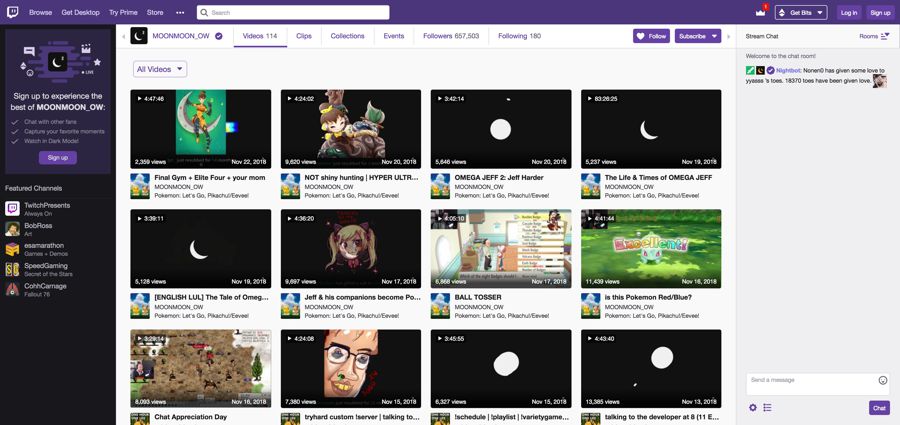Screen dimensions: 900x425
Task: Open chat settings gear icon
Action: point(752,408)
